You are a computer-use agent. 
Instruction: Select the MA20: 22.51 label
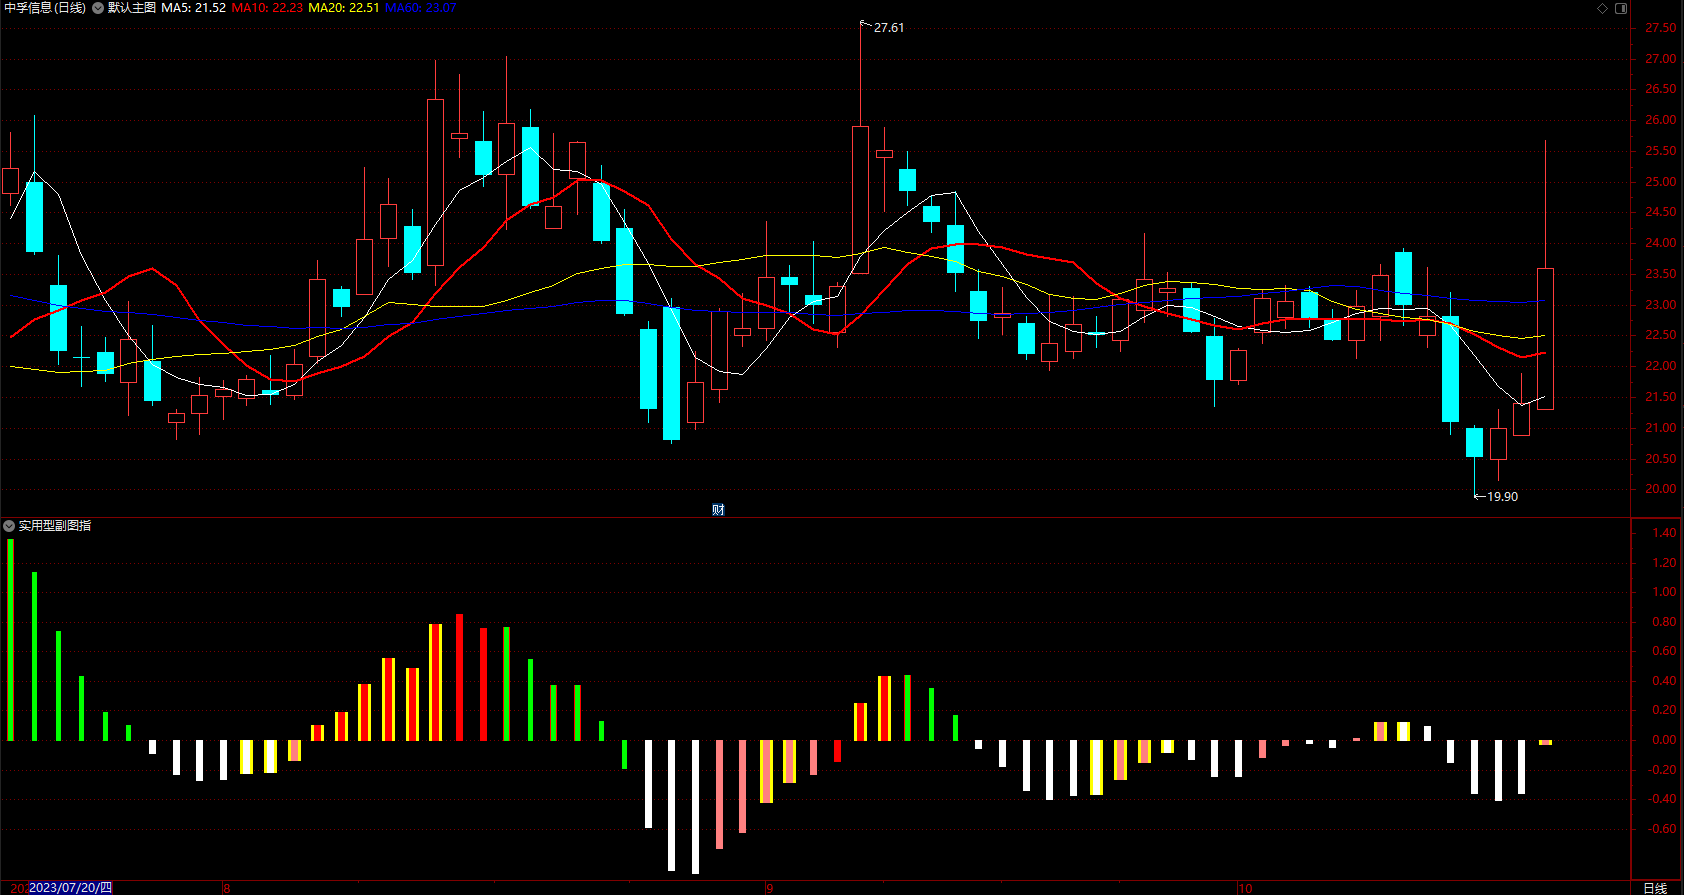pyautogui.click(x=344, y=8)
